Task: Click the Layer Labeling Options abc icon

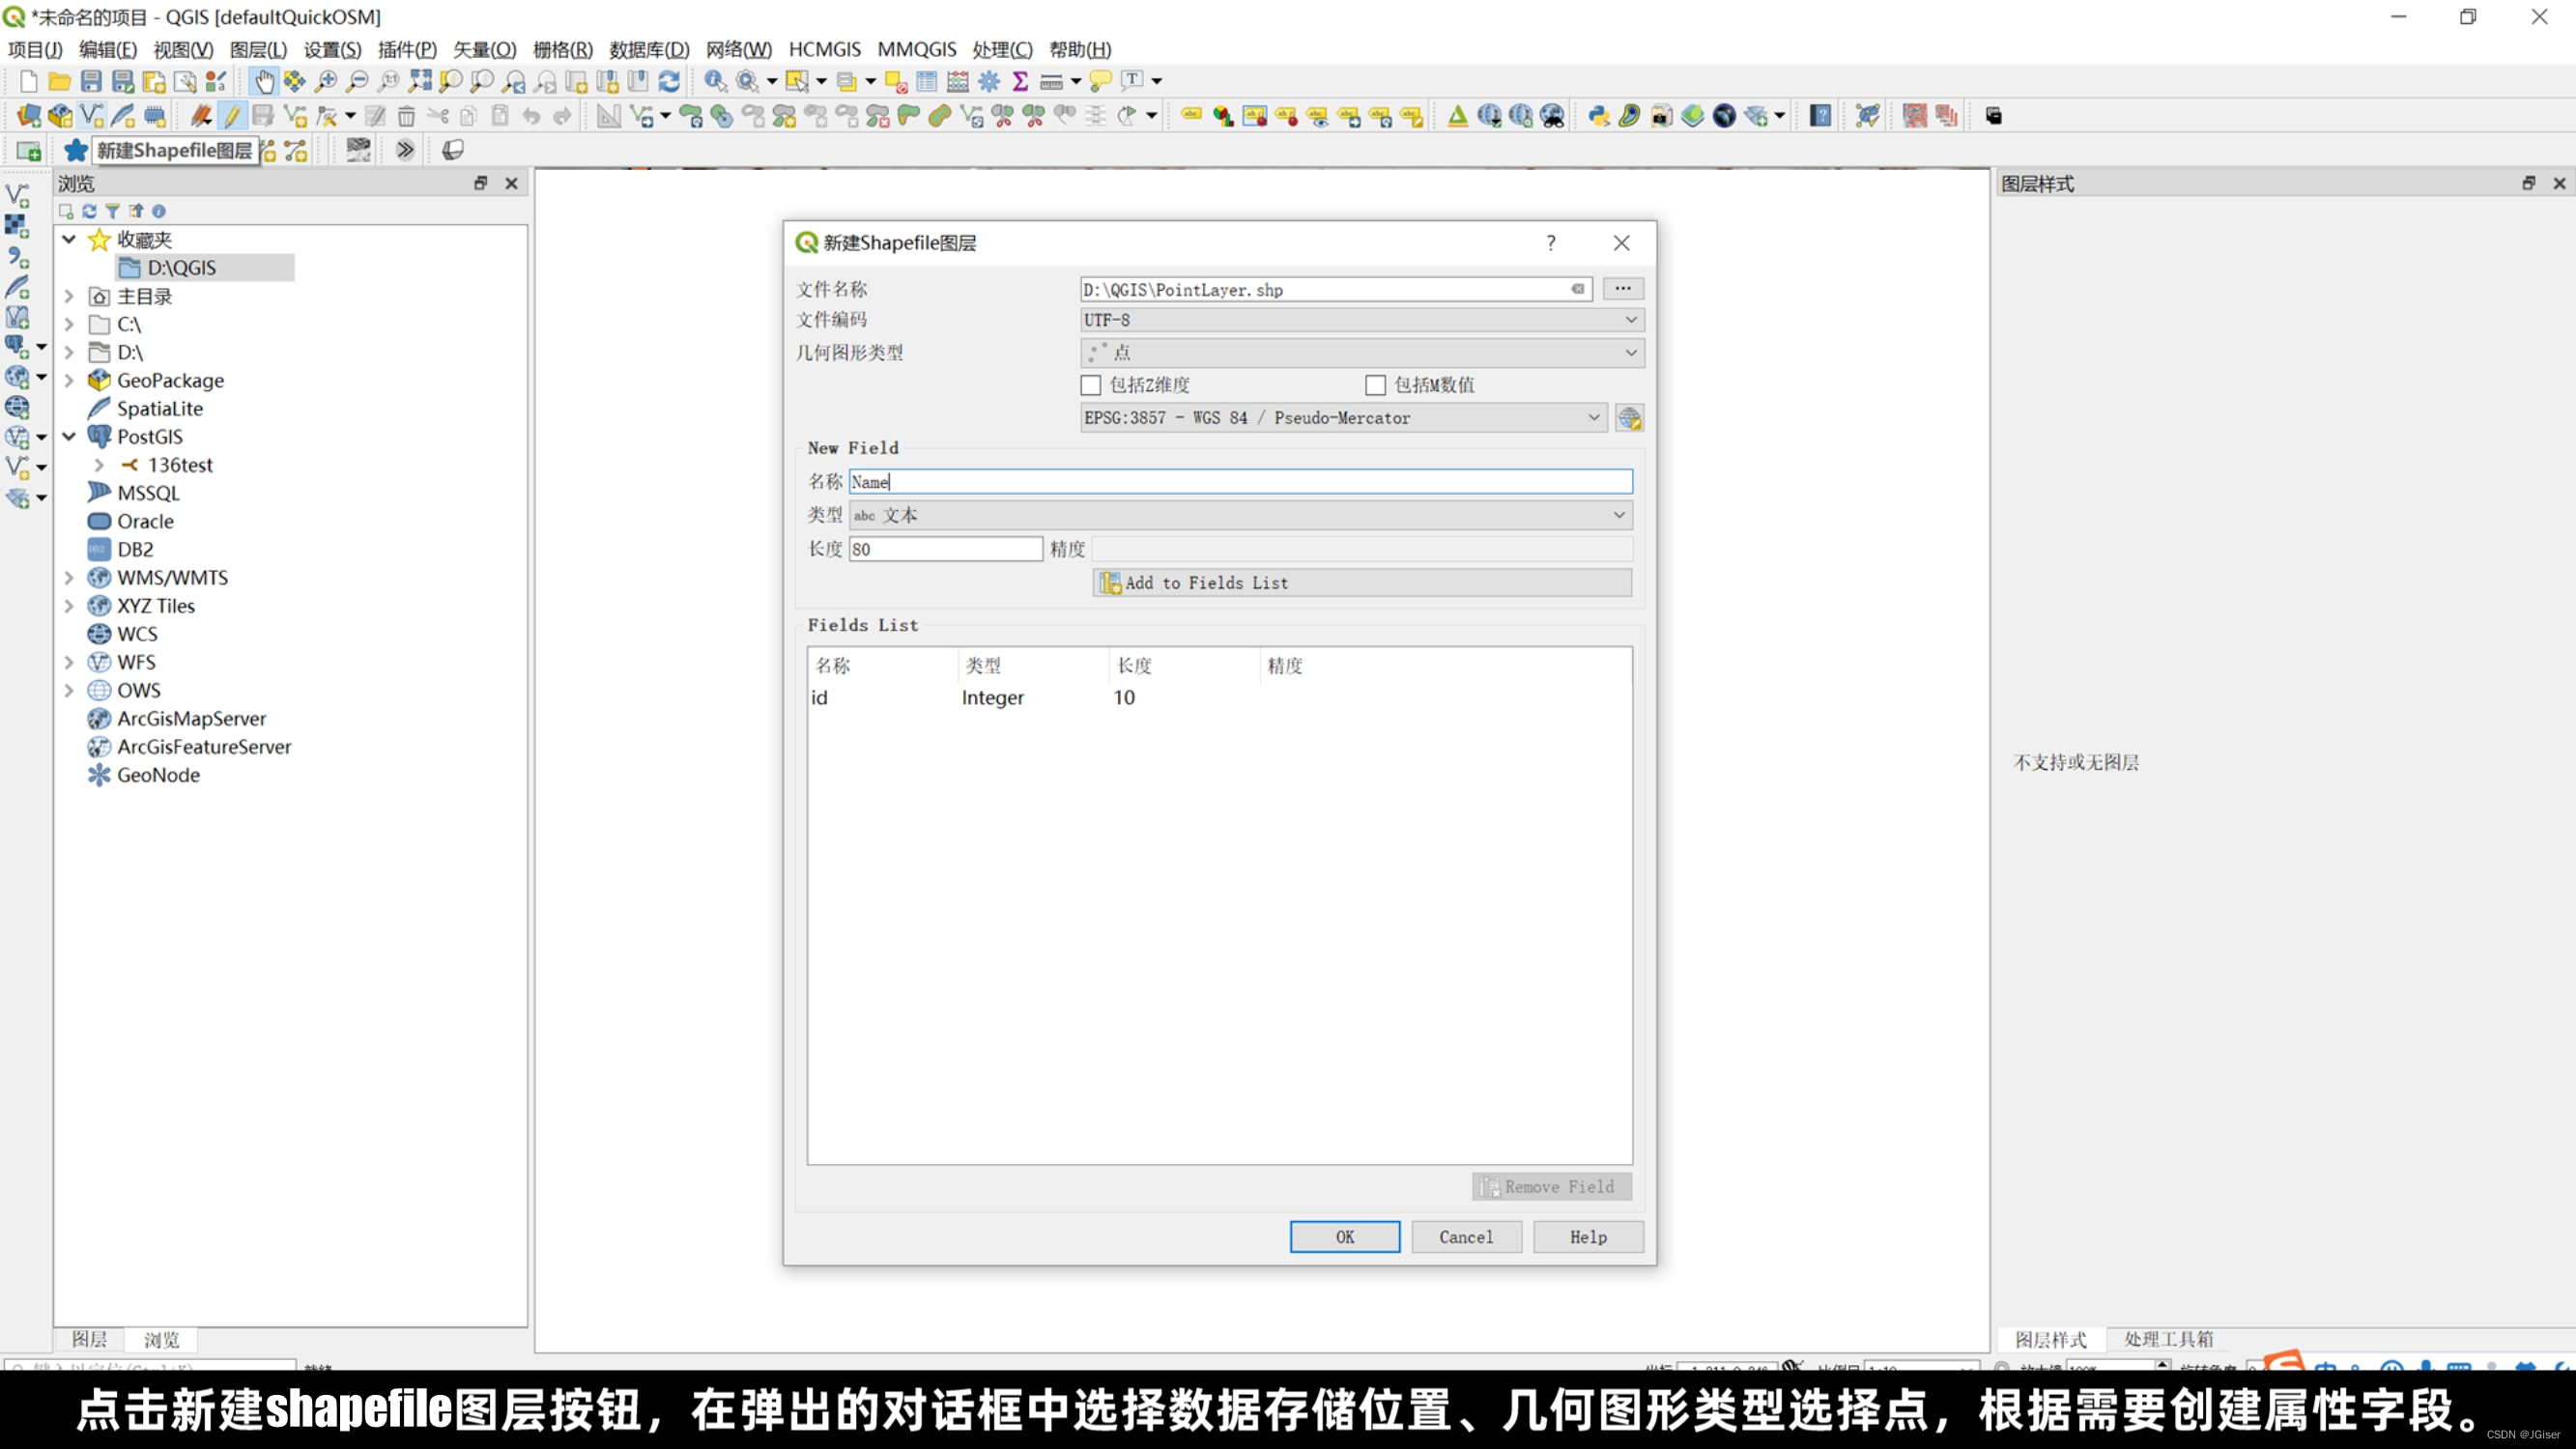Action: coord(1190,116)
